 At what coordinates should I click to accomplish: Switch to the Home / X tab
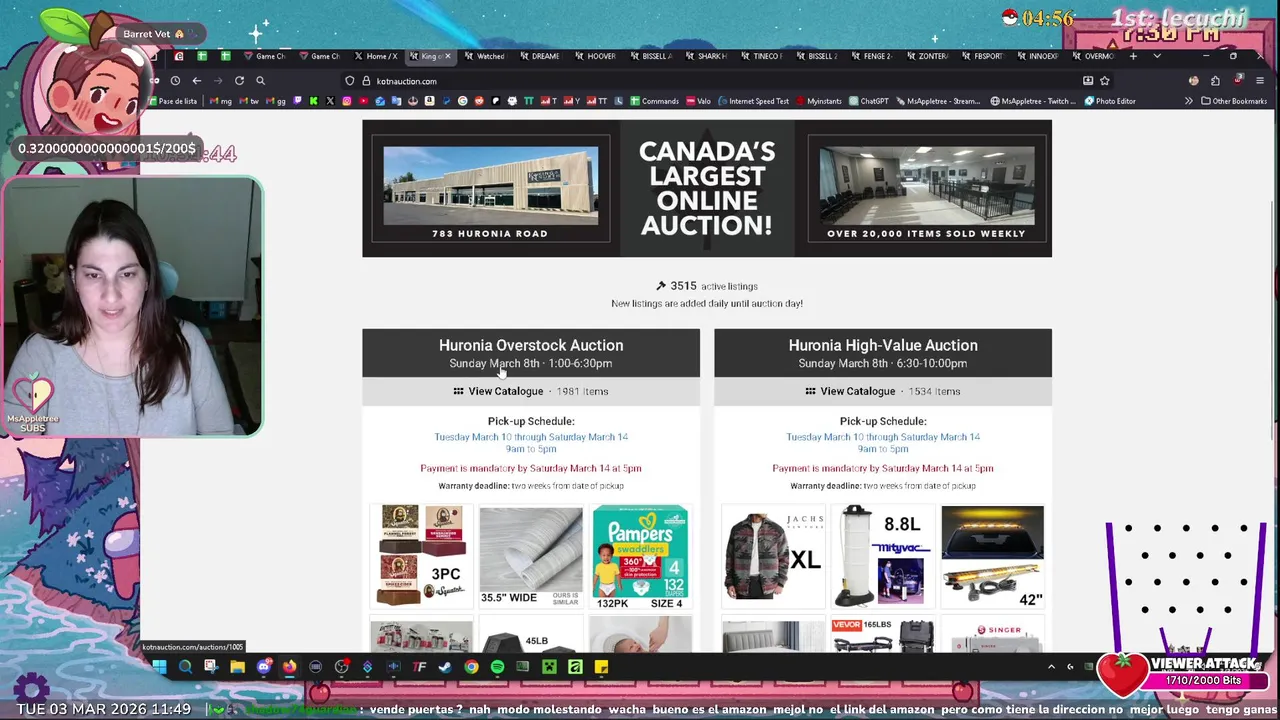pyautogui.click(x=375, y=56)
